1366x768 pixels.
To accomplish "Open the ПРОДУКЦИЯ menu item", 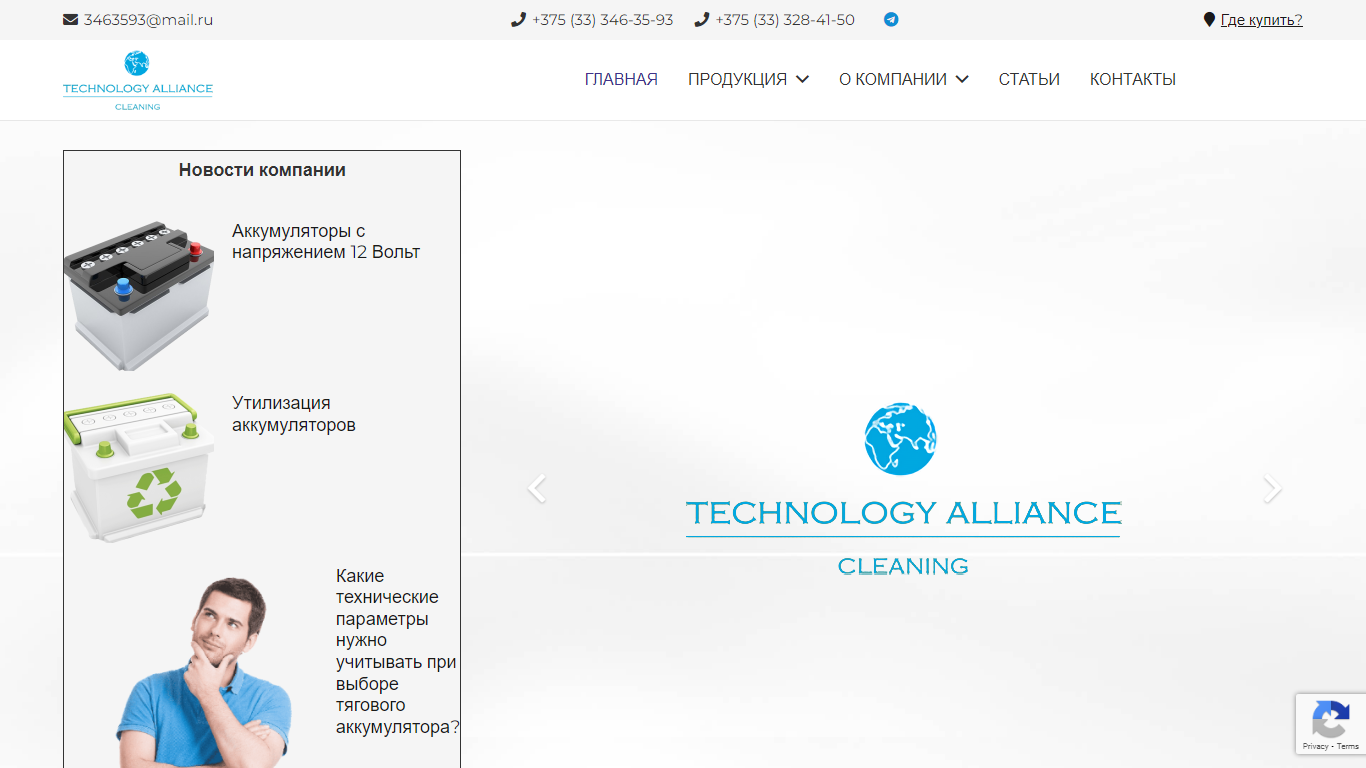I will [737, 80].
